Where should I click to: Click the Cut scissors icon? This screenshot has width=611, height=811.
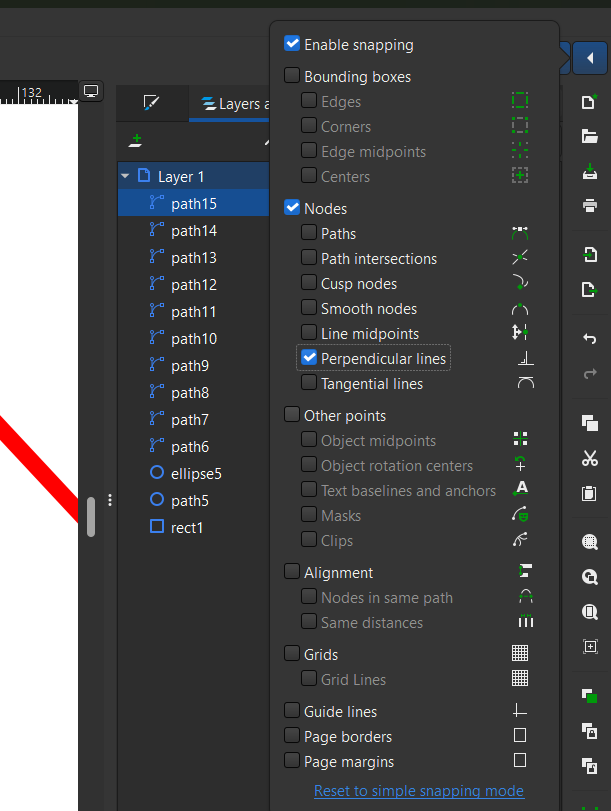point(590,458)
